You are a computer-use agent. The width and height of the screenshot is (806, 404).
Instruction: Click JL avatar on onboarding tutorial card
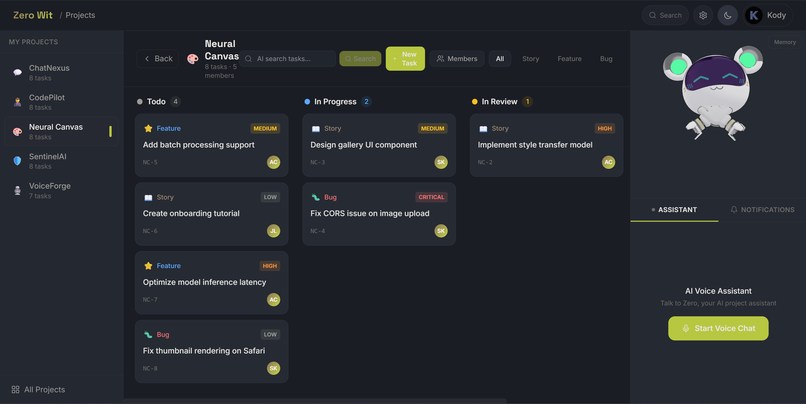pyautogui.click(x=273, y=231)
